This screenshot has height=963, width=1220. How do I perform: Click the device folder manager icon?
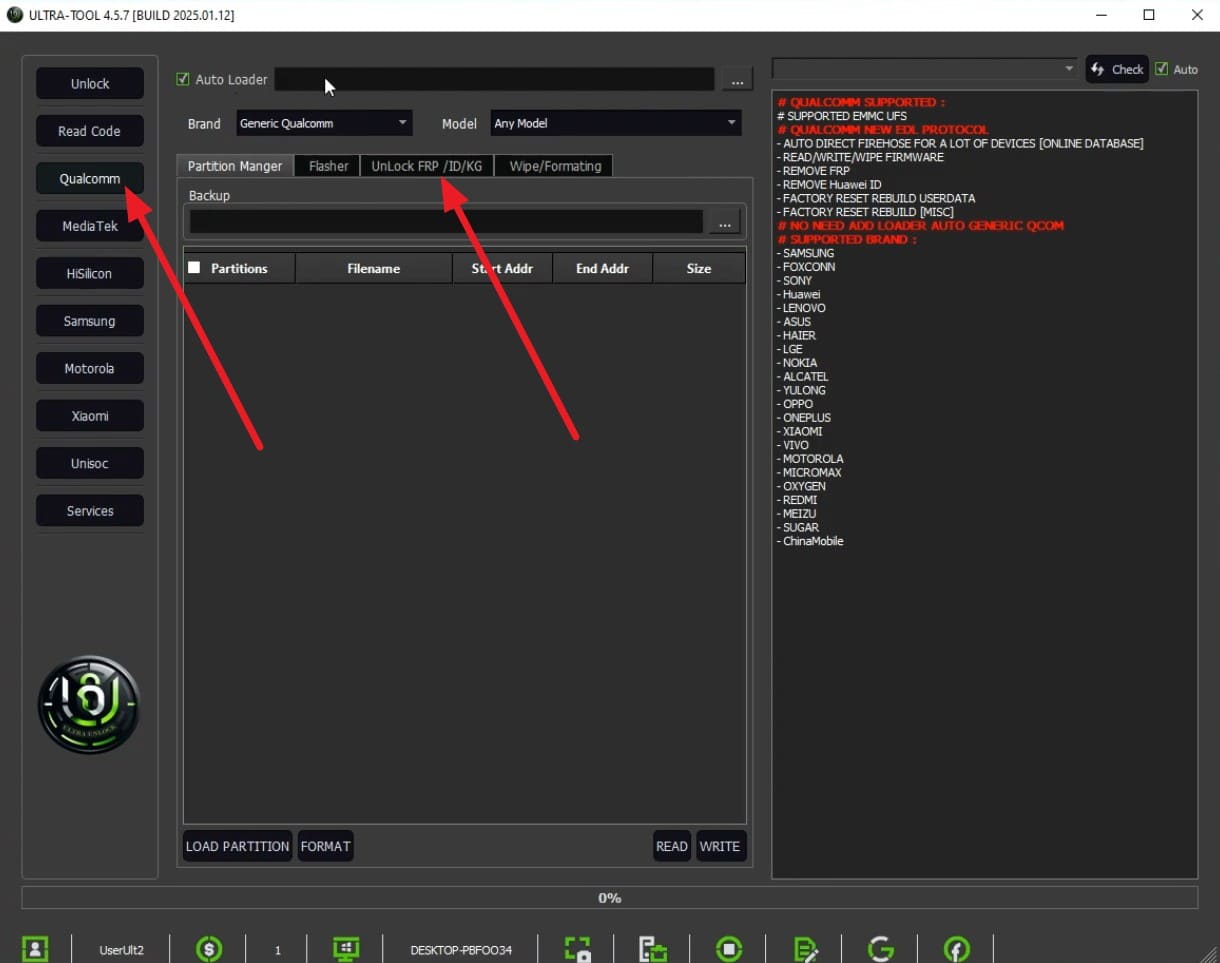(653, 949)
